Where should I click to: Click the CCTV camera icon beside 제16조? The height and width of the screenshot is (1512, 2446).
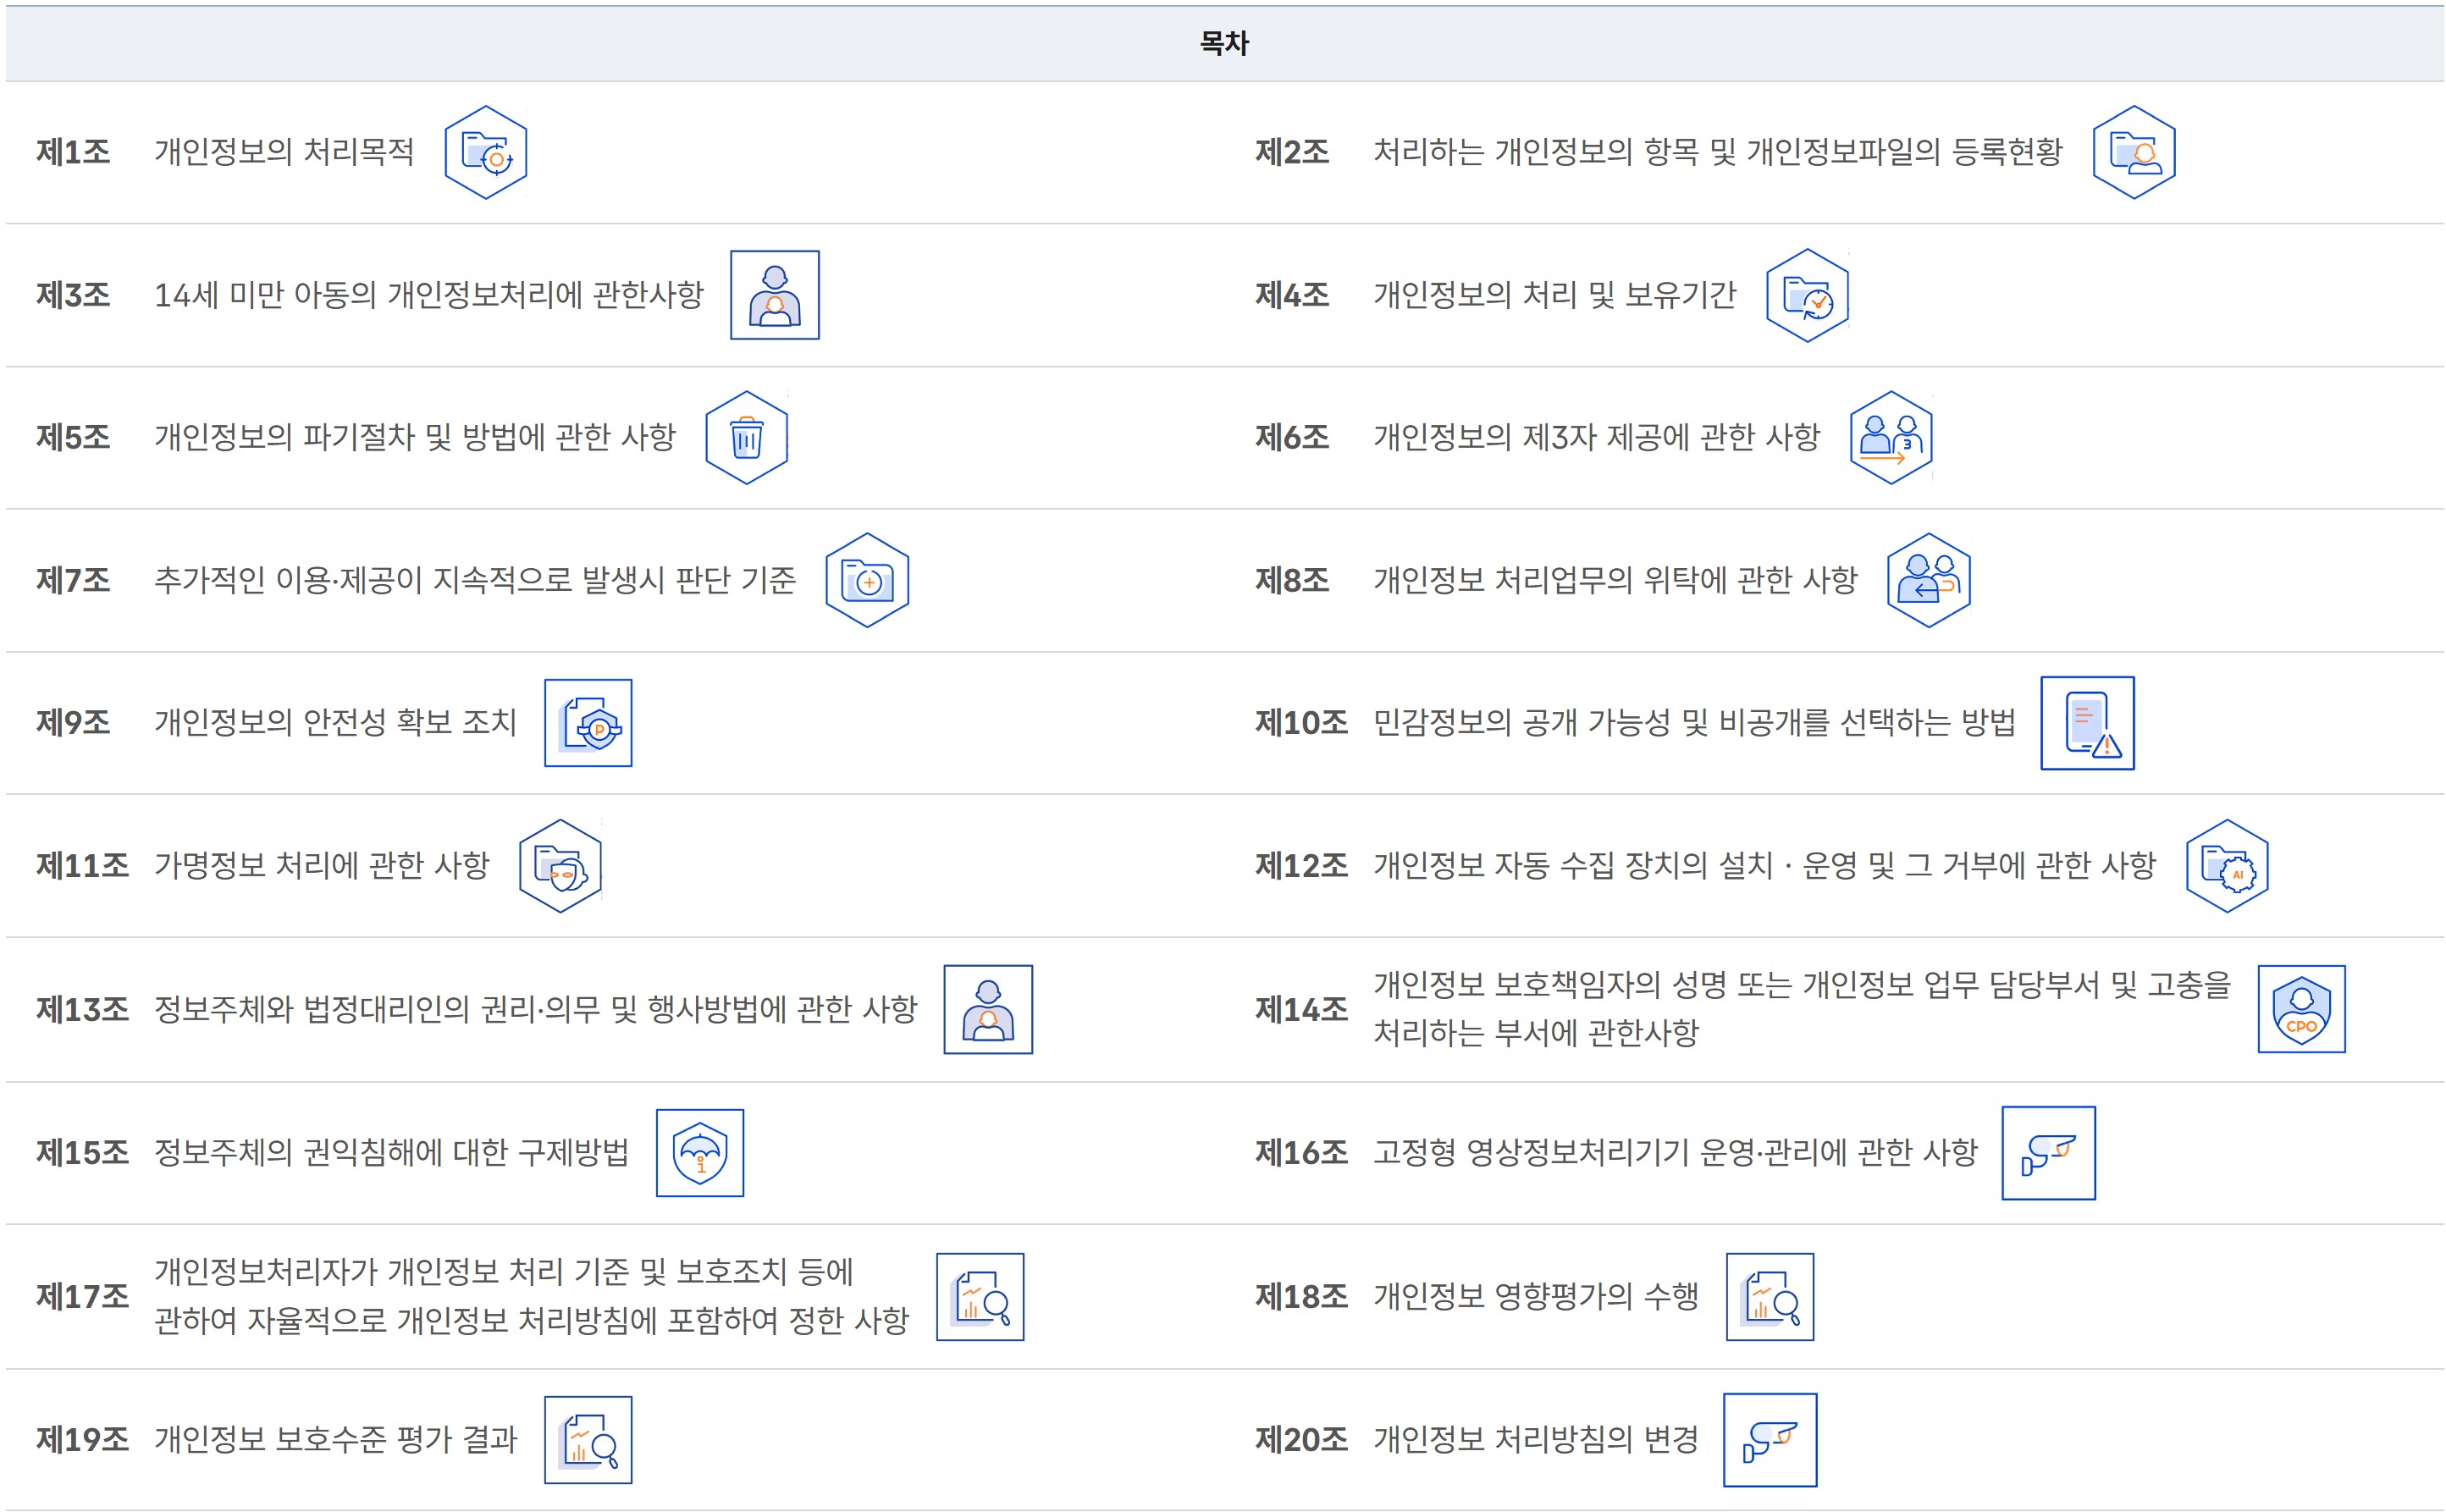click(x=2048, y=1153)
